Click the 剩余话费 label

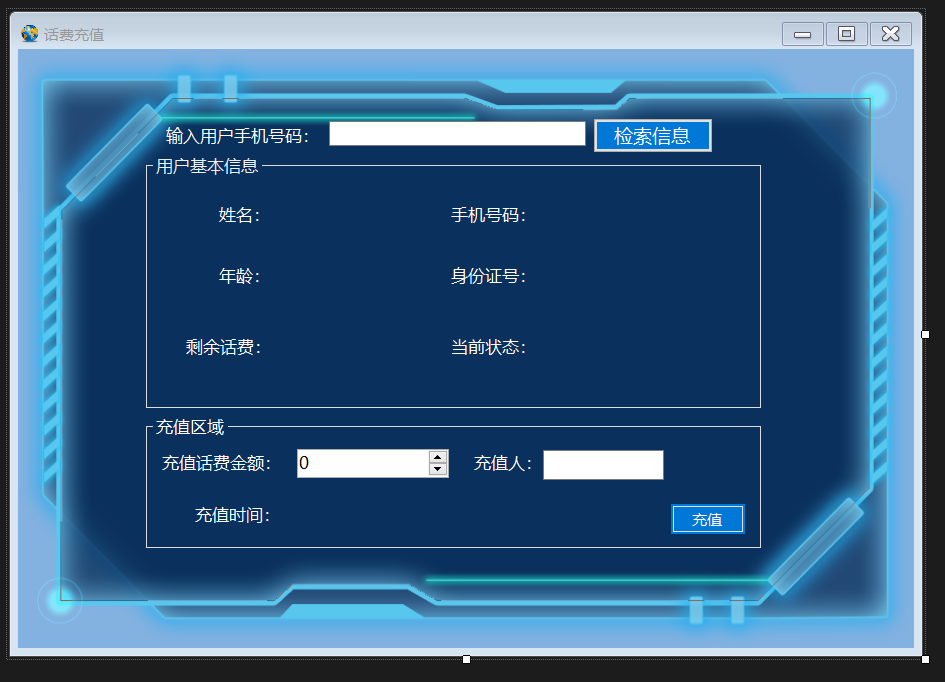(x=223, y=347)
